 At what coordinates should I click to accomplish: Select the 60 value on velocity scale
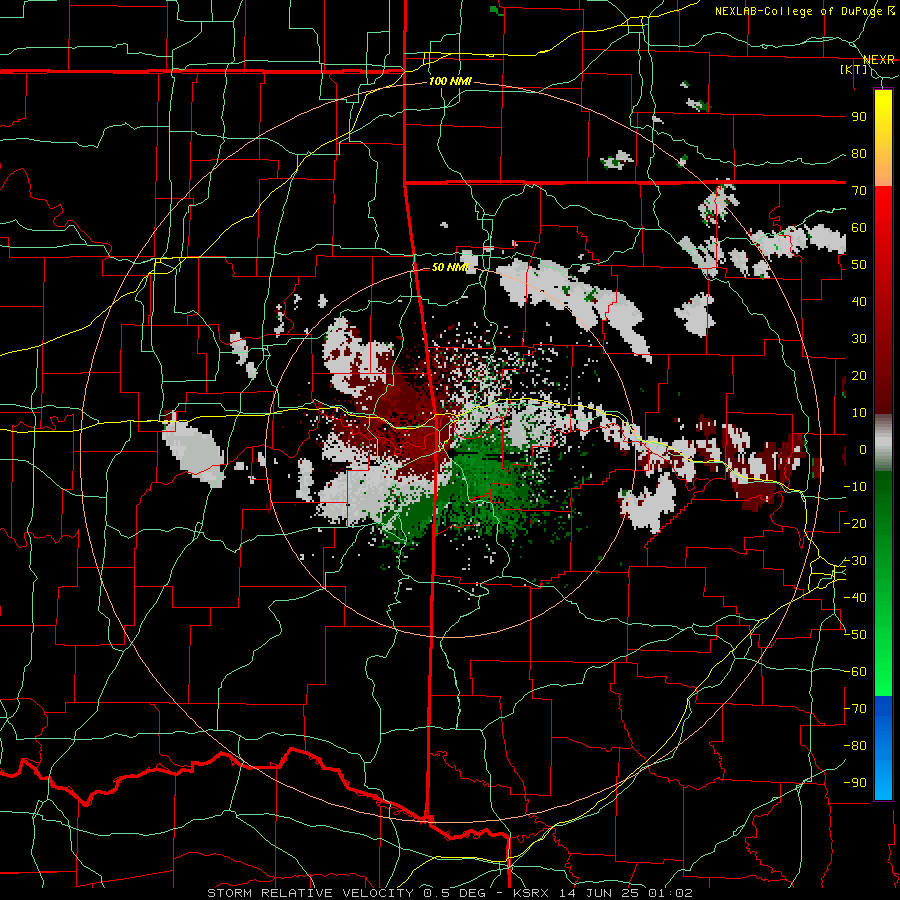click(859, 228)
